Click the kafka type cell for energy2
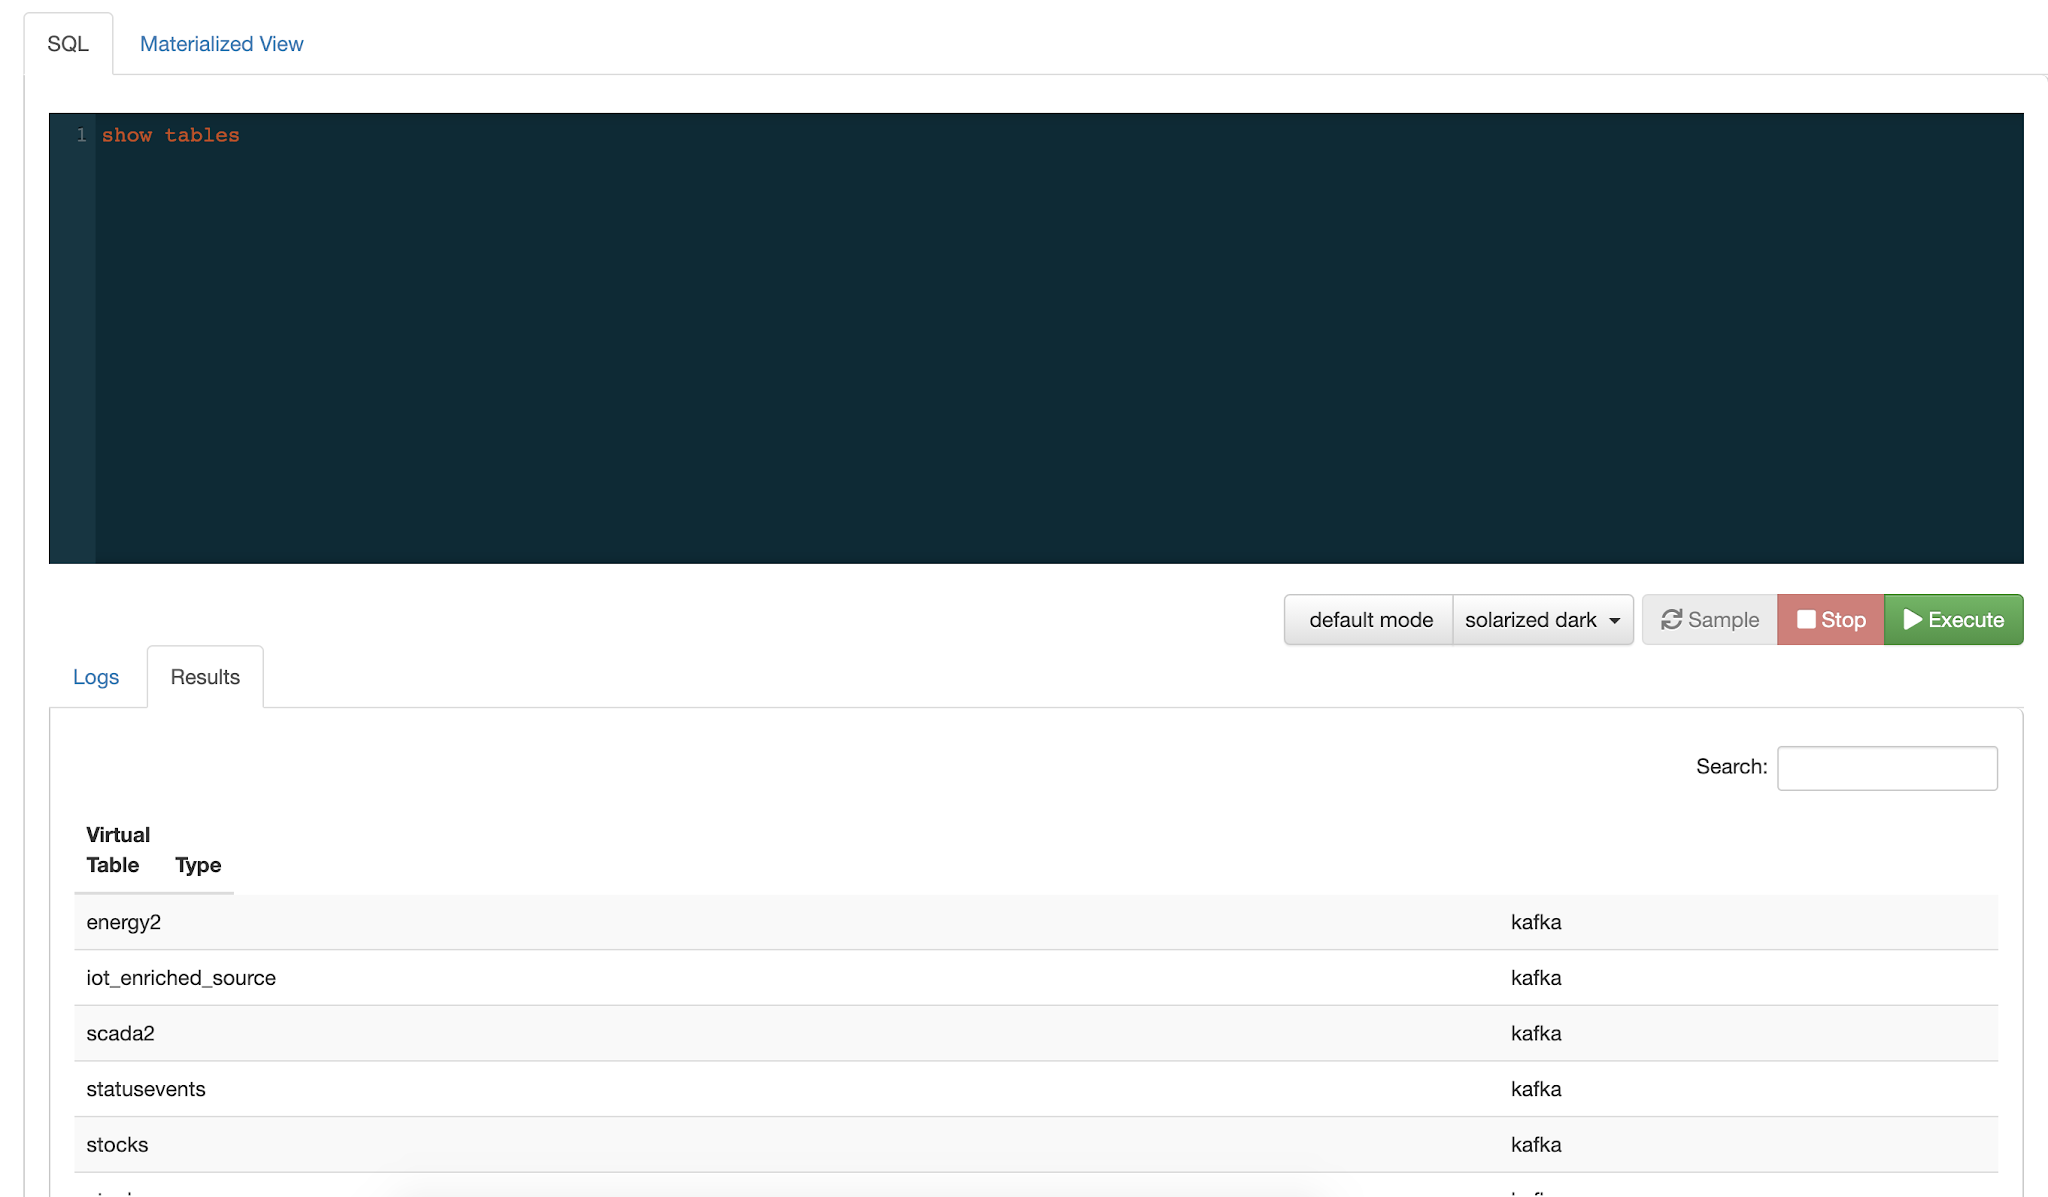Viewport: 2048px width, 1197px height. point(1536,922)
